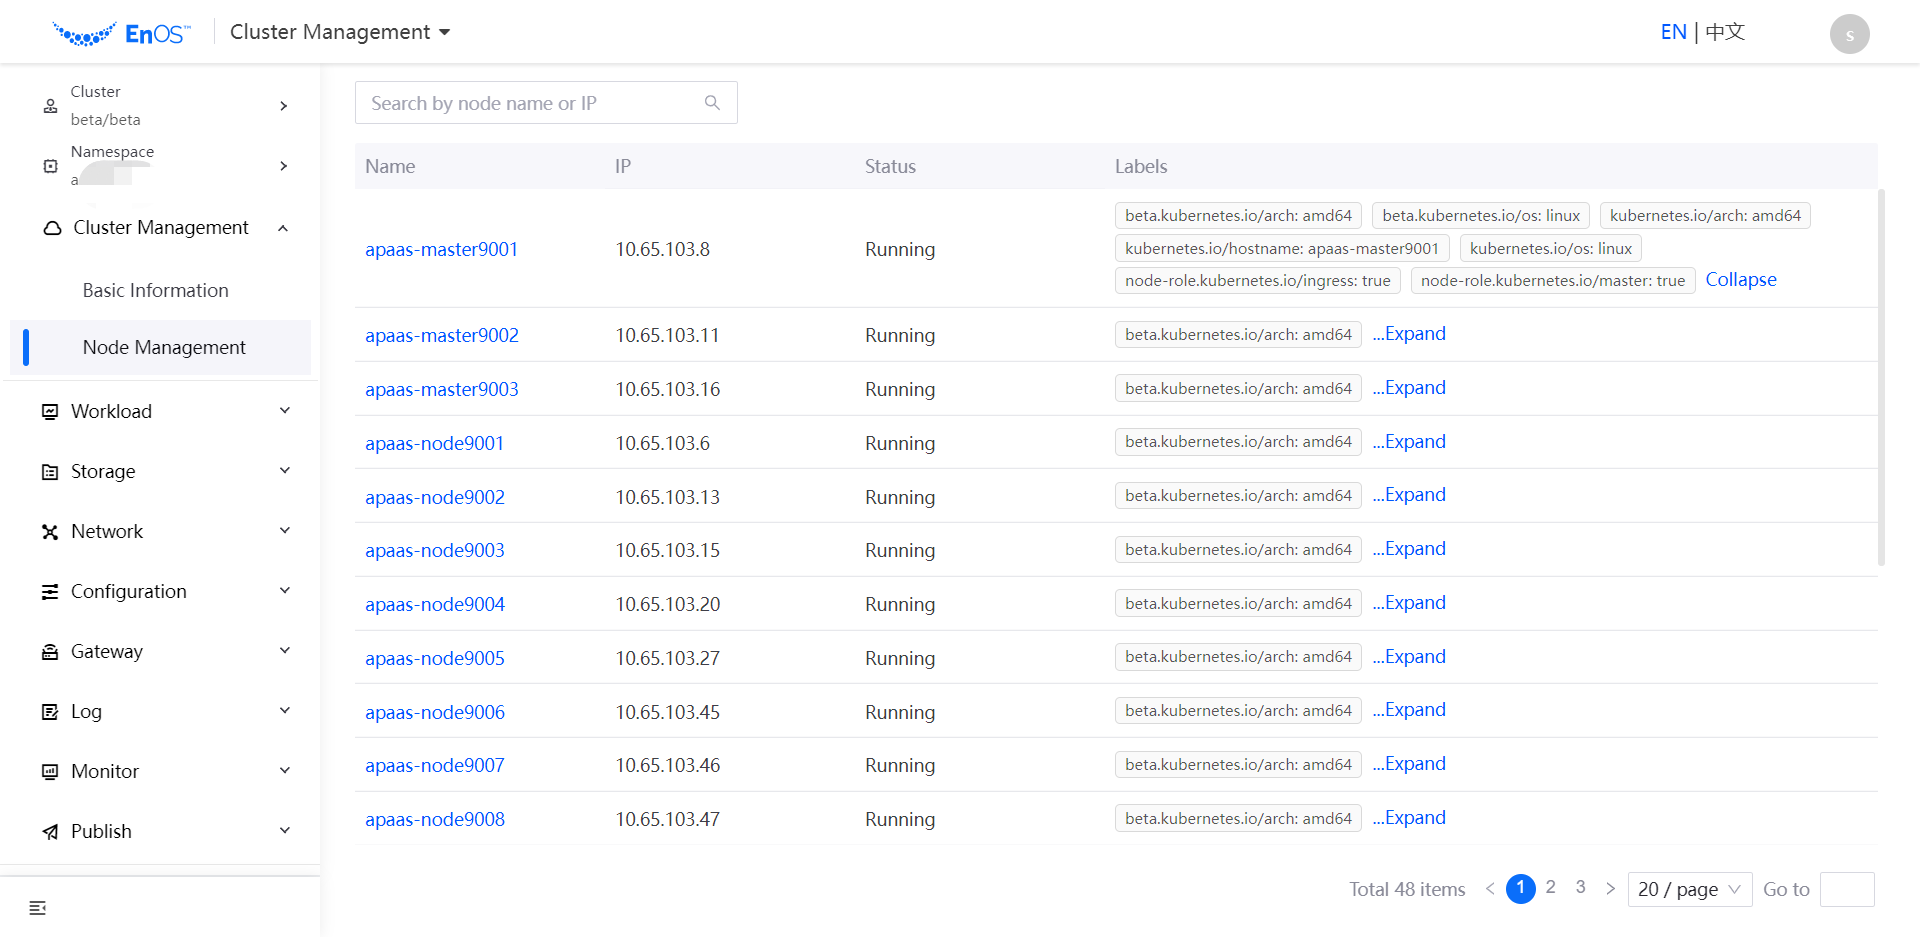
Task: Select the Gateway sidebar icon
Action: pos(51,651)
